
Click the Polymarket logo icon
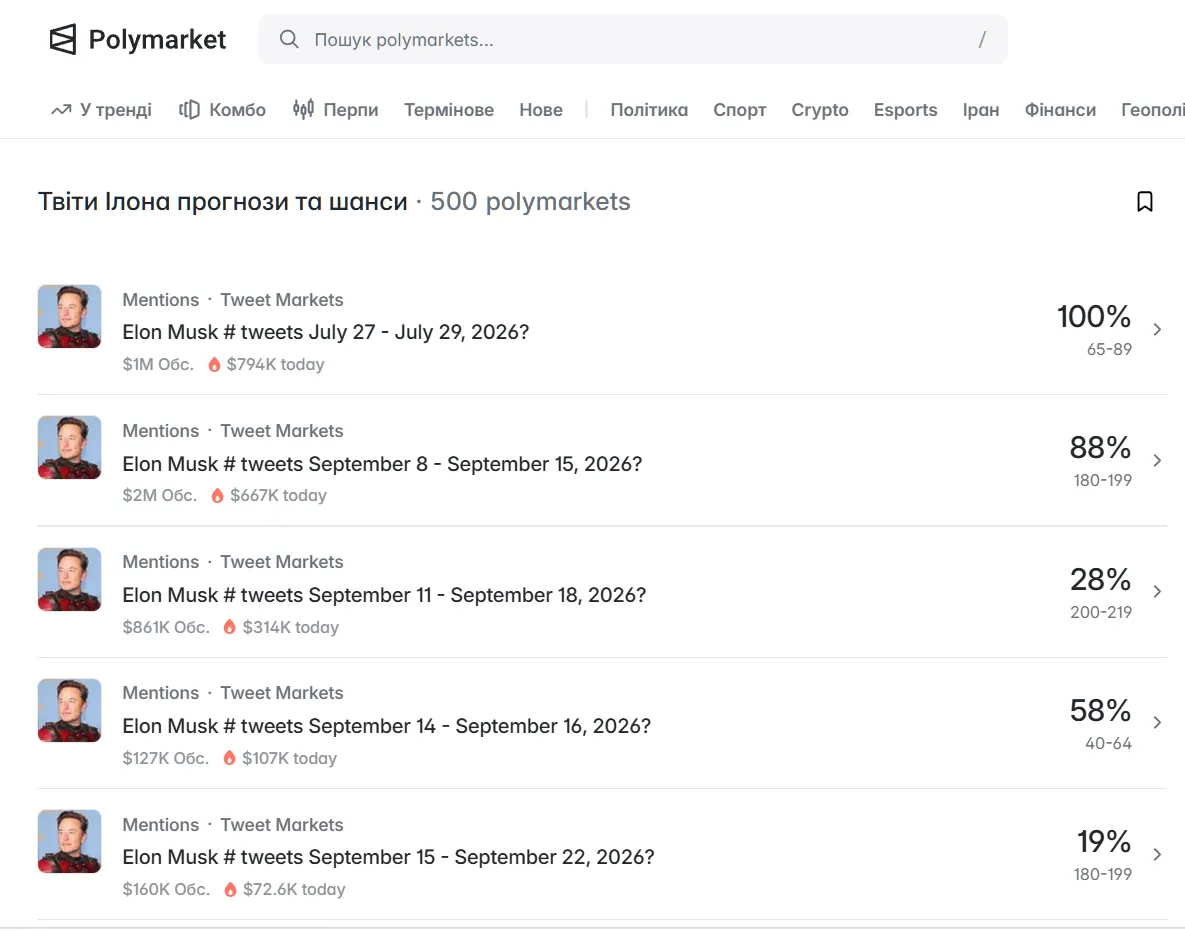coord(63,39)
